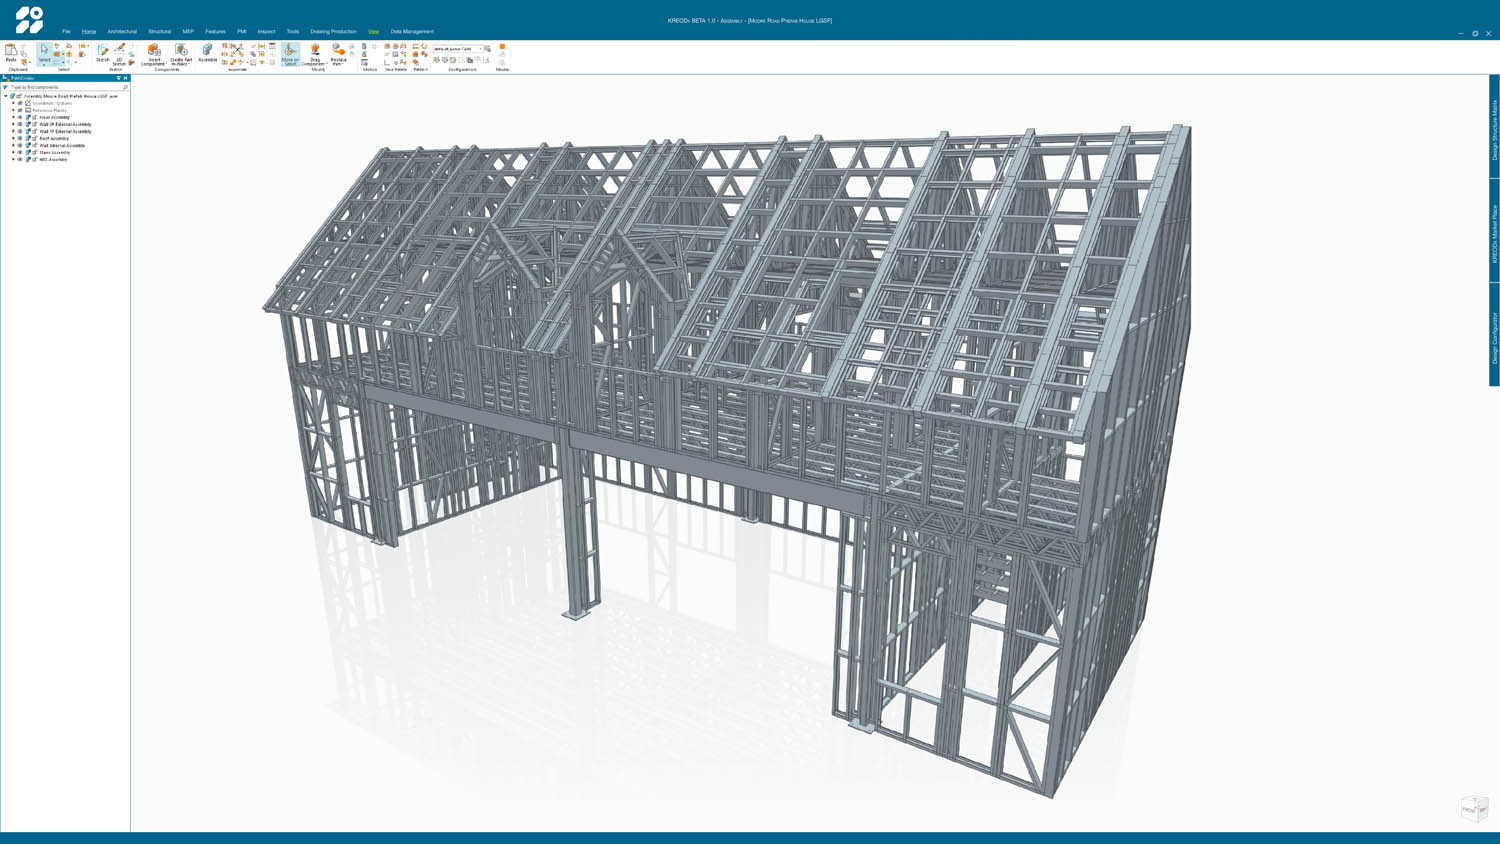Open the Design Configurator side panel
Viewport: 1500px width, 844px height.
pos(1494,336)
